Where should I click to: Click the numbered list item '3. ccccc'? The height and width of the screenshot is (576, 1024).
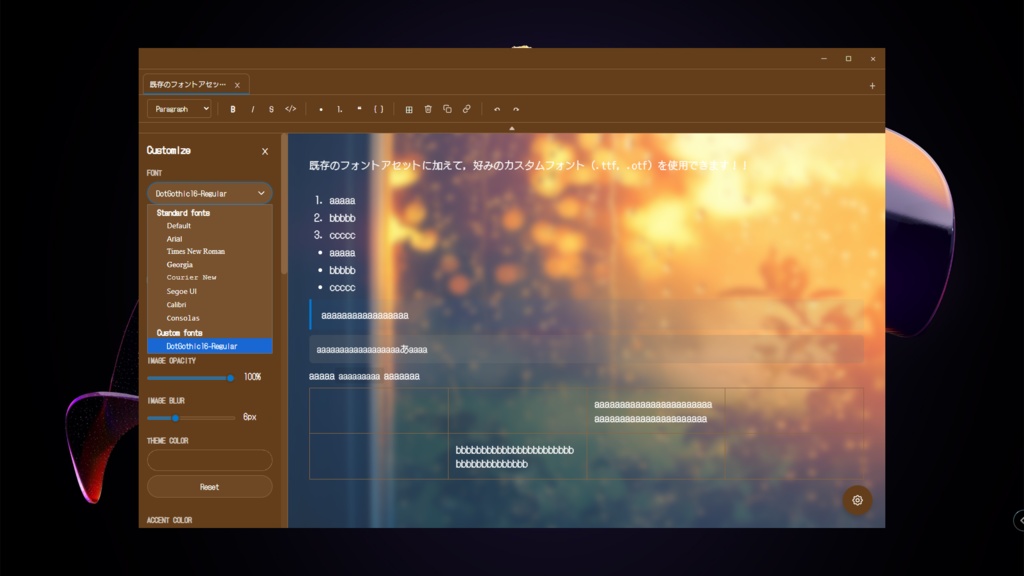pos(335,235)
